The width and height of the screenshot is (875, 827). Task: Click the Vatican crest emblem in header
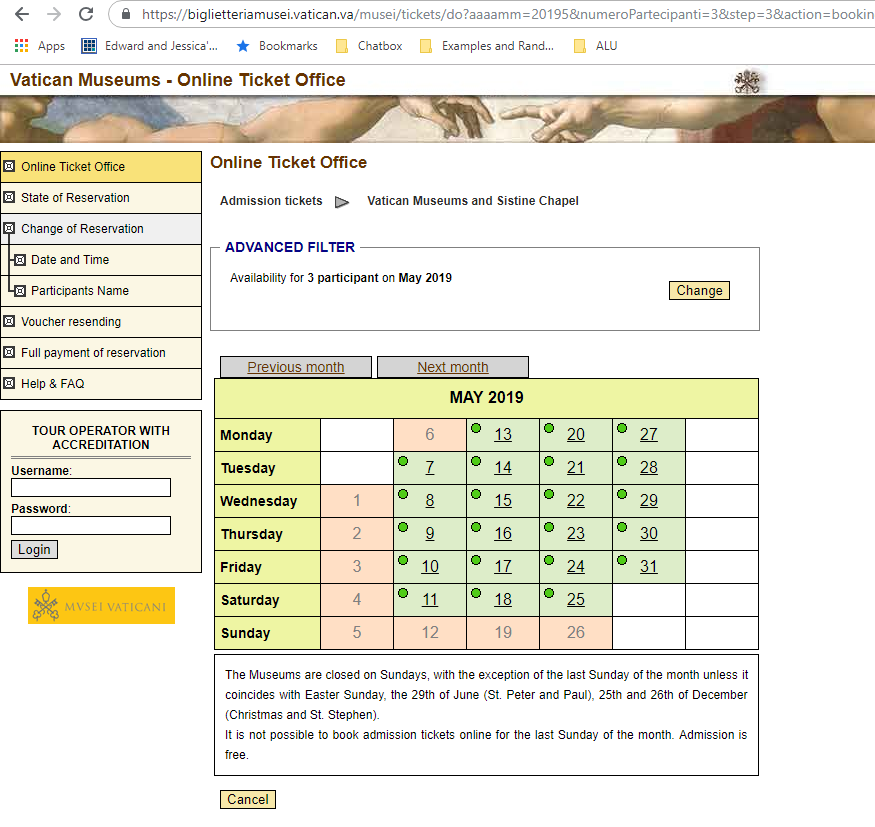point(747,82)
